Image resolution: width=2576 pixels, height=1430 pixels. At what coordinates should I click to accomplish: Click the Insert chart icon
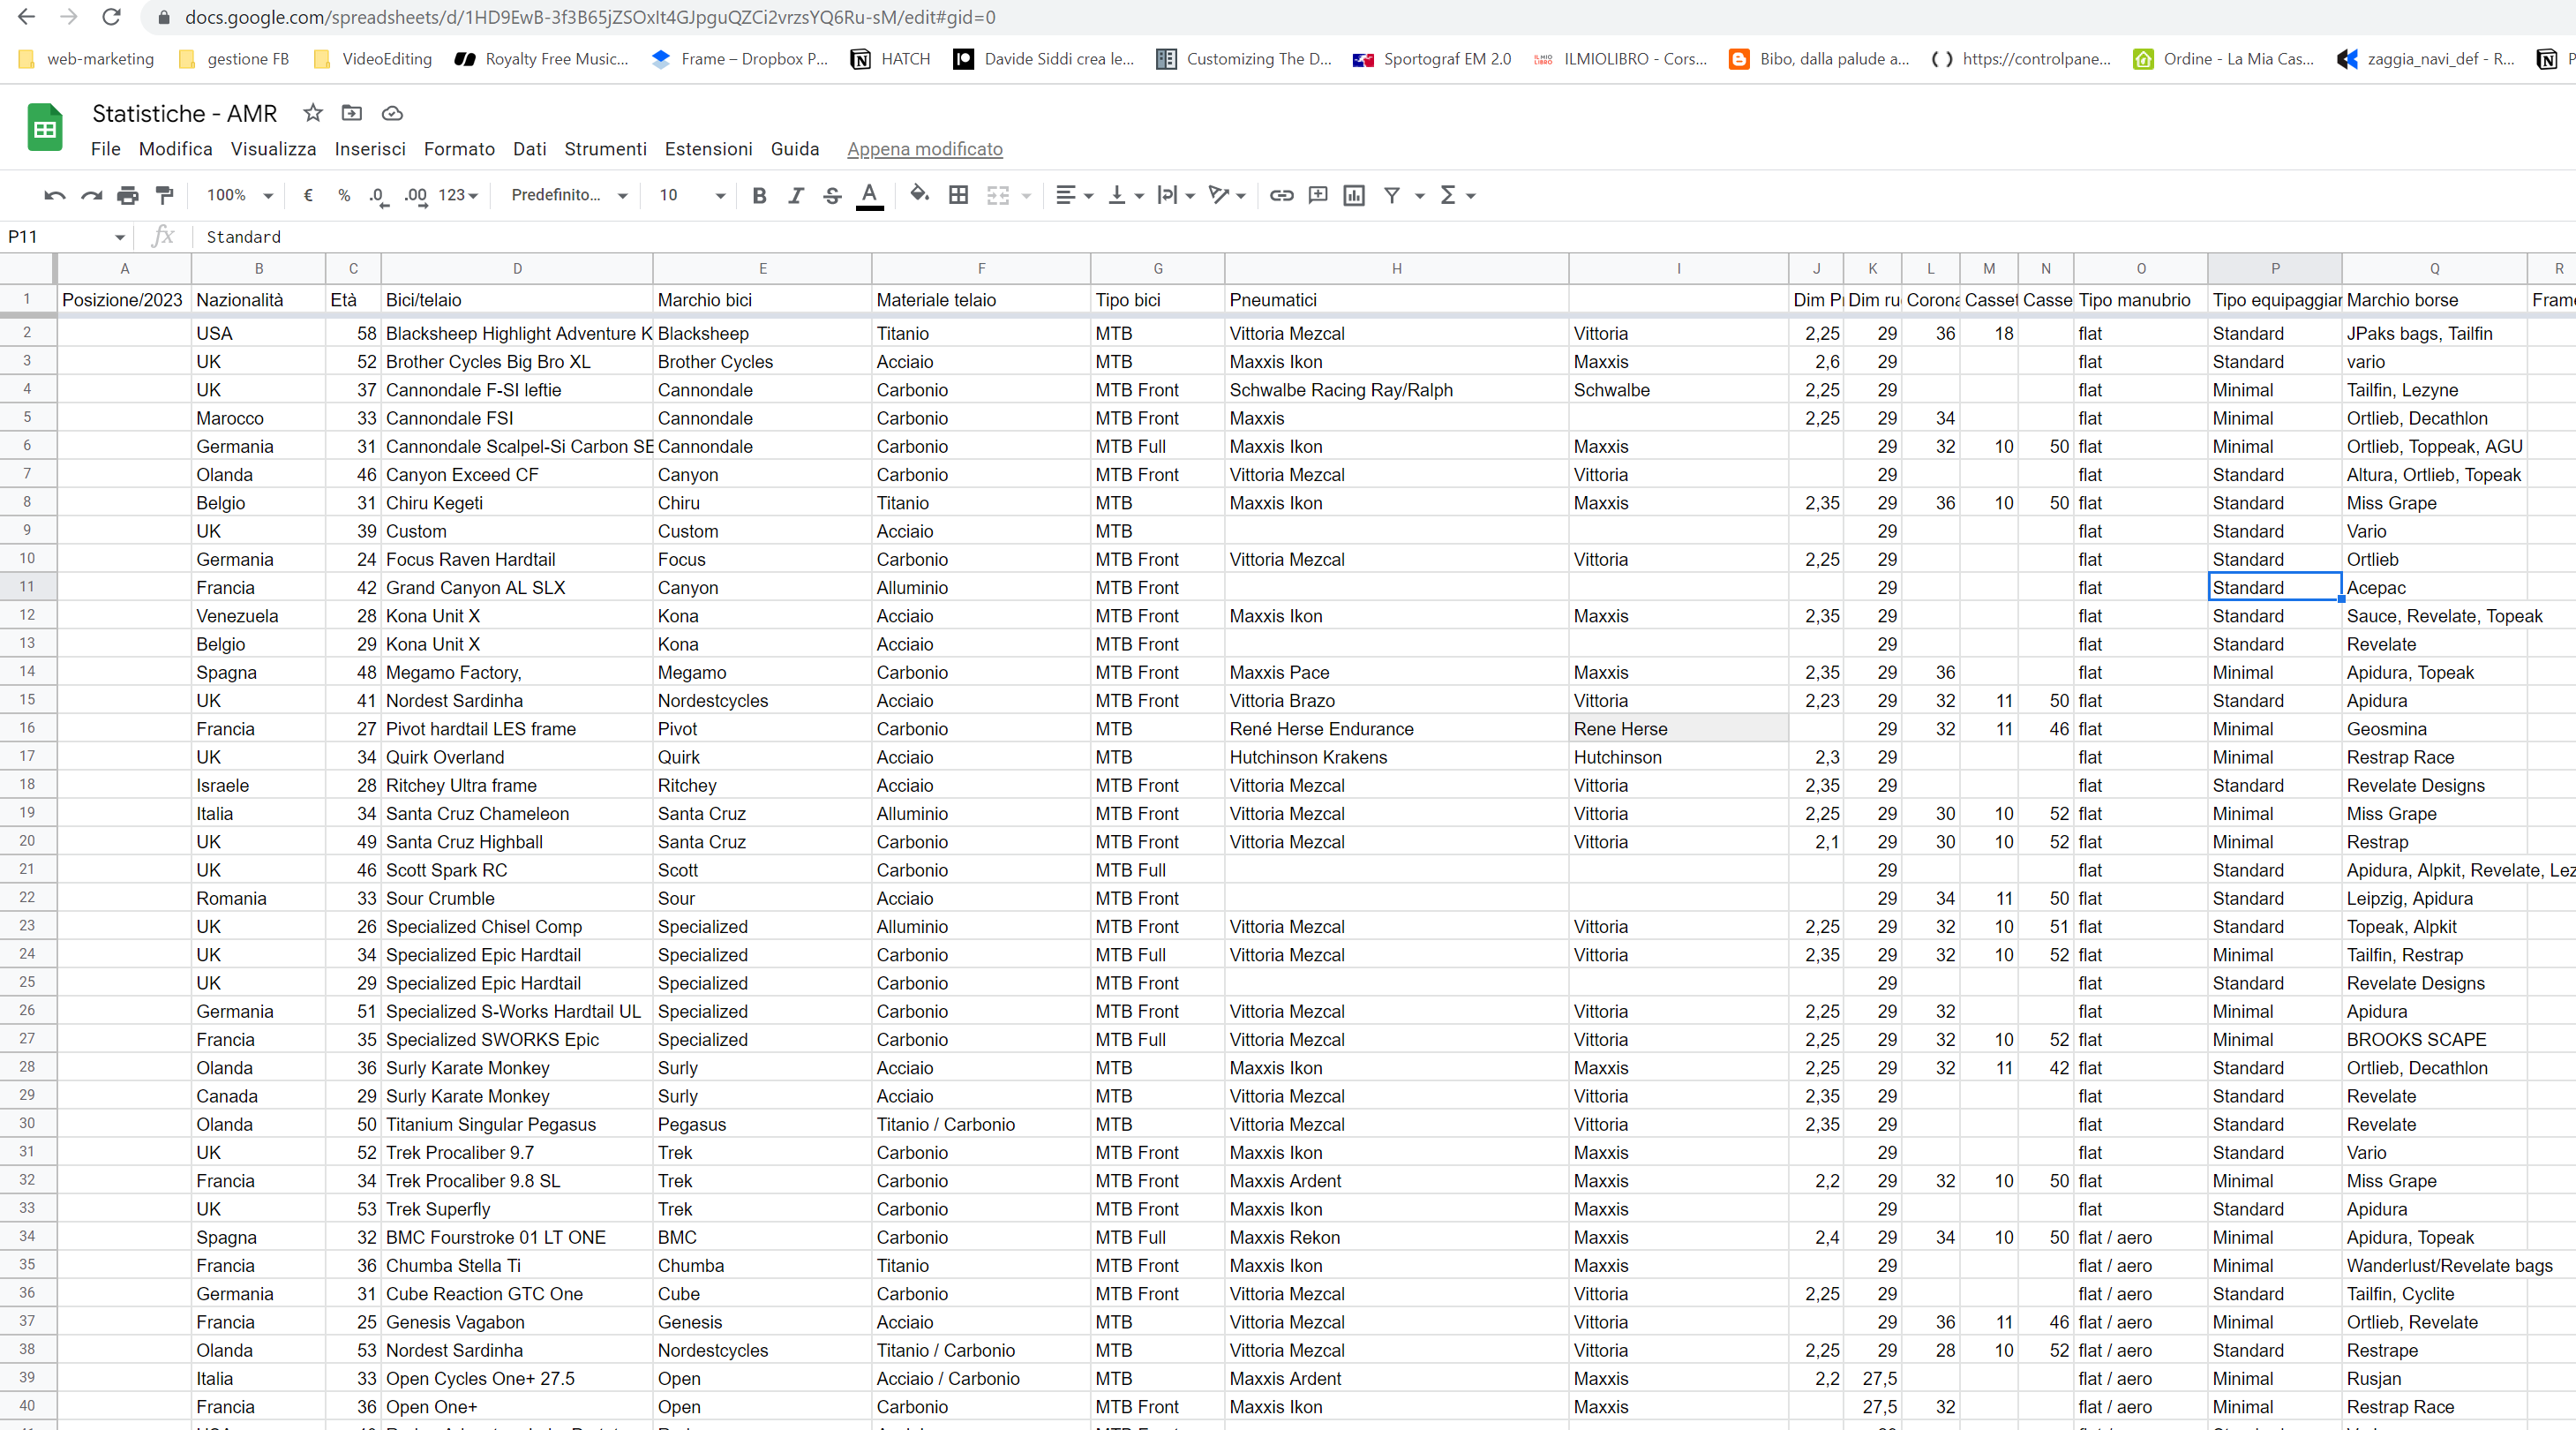(x=1354, y=196)
